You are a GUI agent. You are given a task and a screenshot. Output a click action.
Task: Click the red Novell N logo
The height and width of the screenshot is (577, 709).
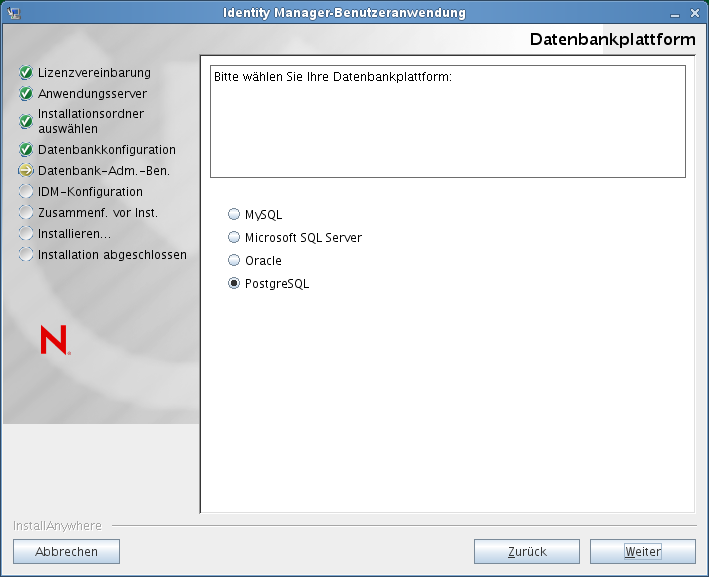point(55,340)
